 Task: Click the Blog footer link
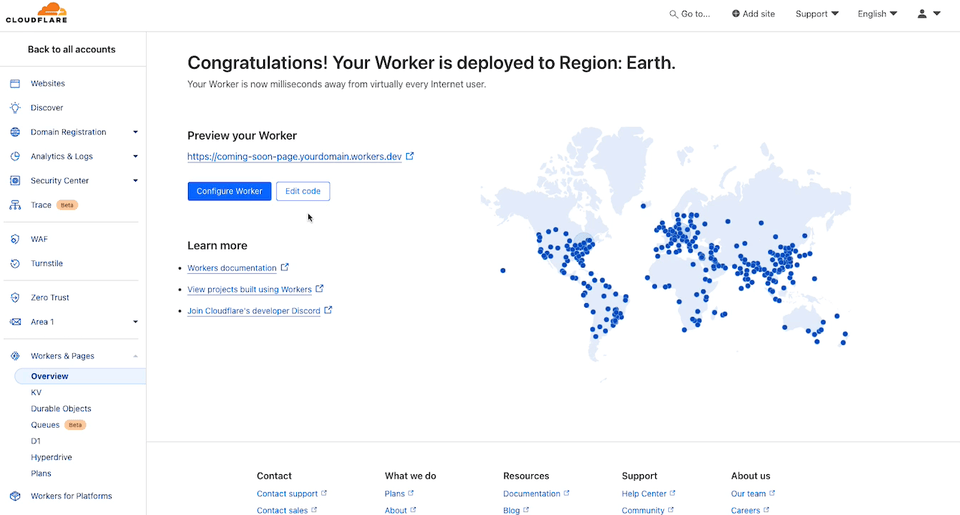(511, 510)
